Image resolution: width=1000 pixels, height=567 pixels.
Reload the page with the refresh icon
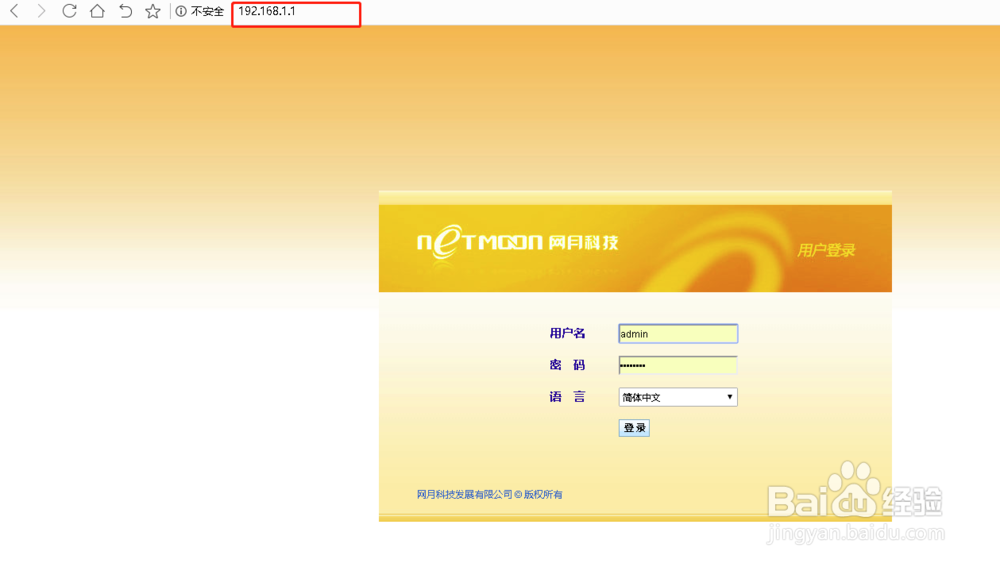pyautogui.click(x=70, y=11)
